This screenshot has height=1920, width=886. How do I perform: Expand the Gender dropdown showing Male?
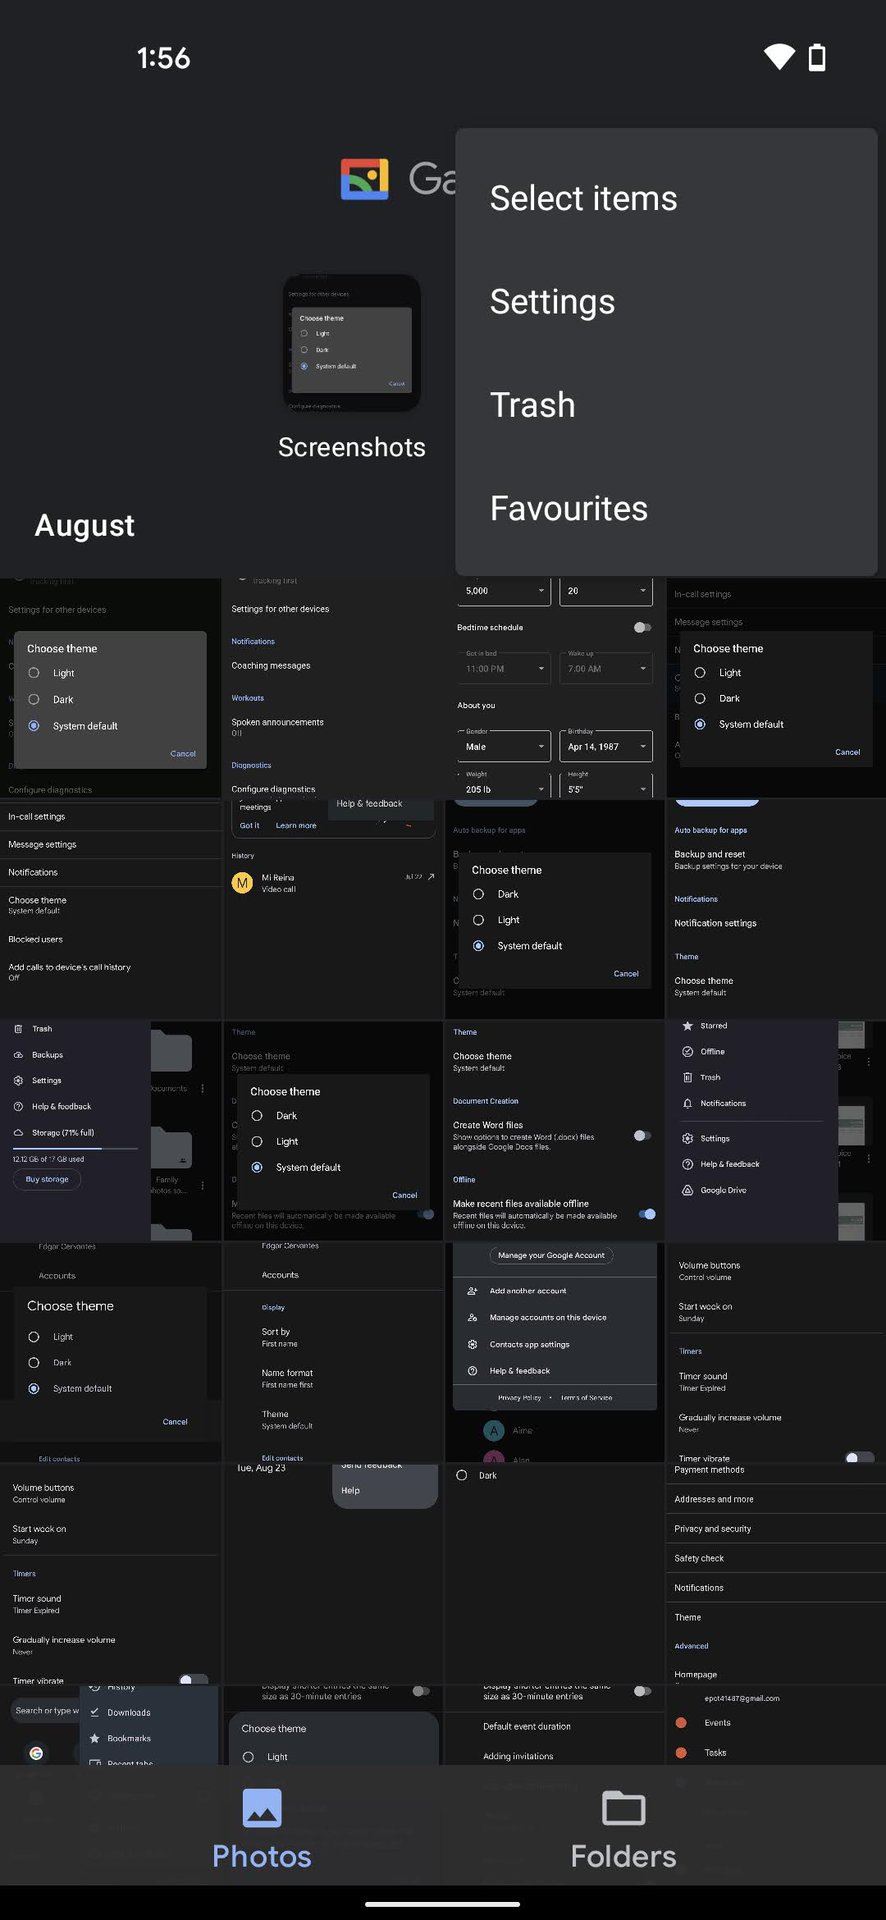click(504, 746)
